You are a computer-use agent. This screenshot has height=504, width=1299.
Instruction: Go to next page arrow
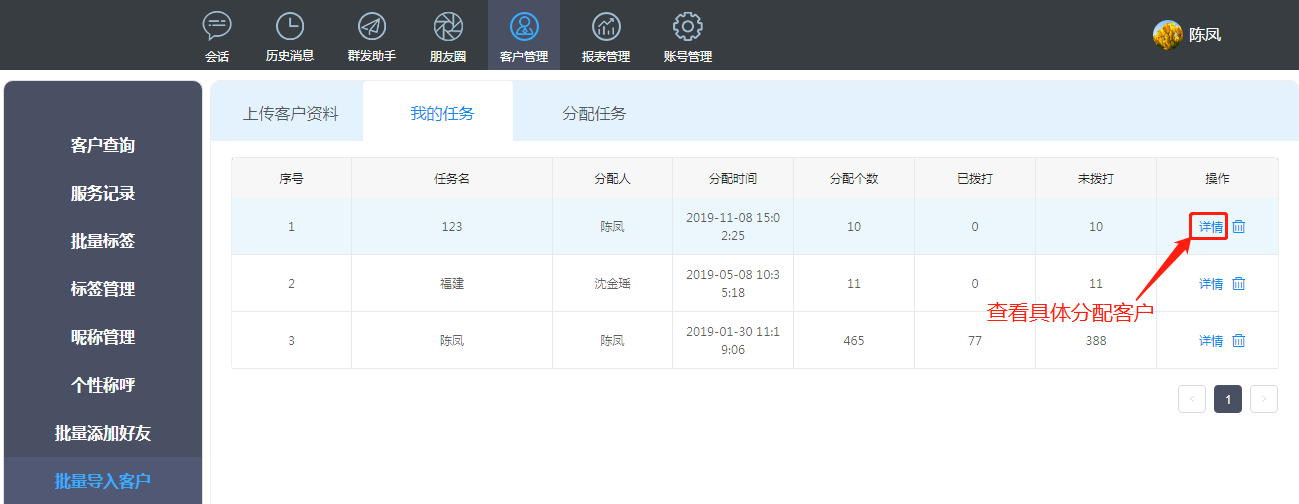[x=1264, y=399]
